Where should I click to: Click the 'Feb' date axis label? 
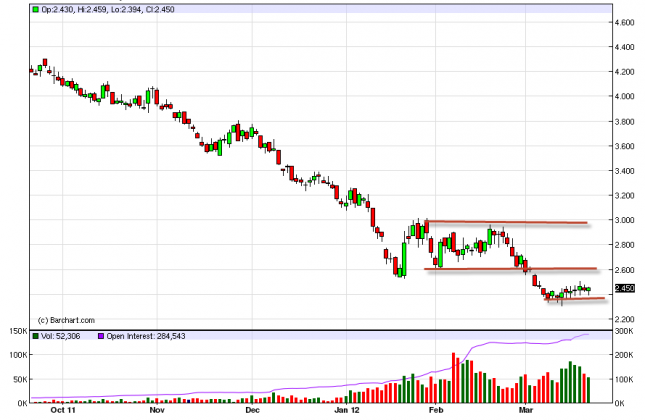tap(436, 410)
